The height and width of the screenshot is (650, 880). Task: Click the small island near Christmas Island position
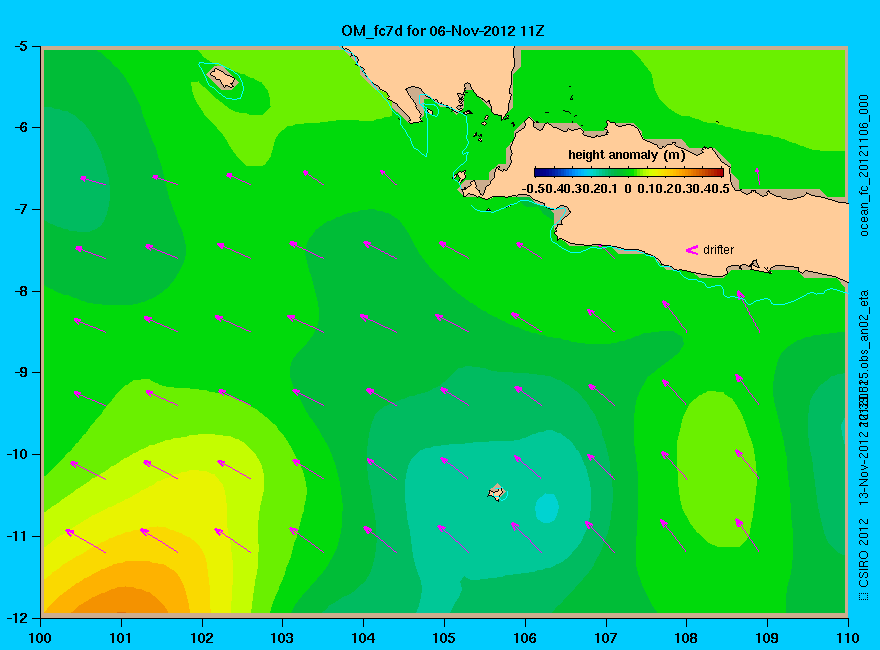[x=496, y=492]
